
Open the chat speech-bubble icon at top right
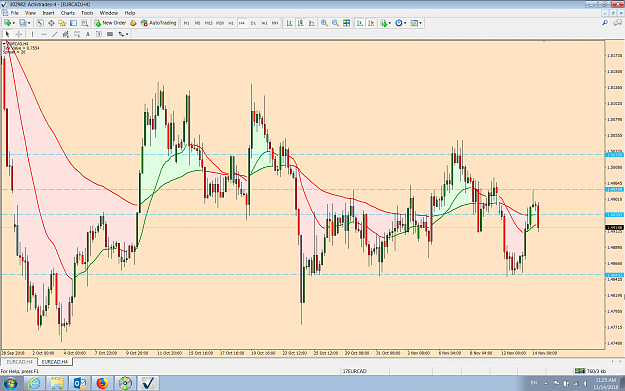617,23
